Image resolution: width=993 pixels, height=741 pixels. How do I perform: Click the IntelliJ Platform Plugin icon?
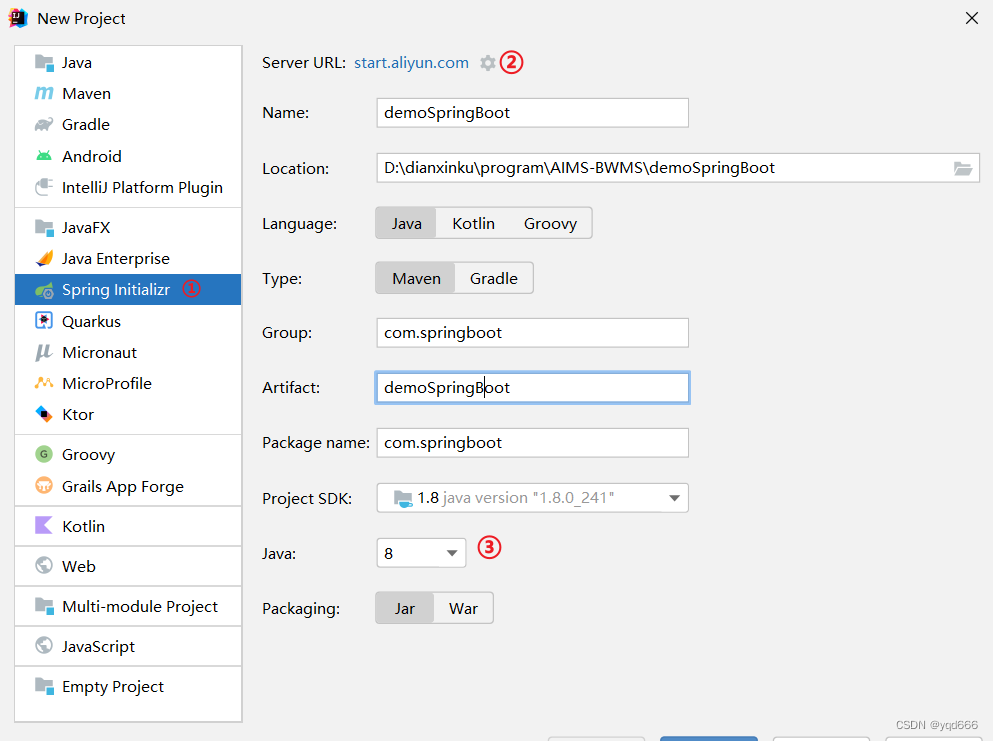pos(44,187)
